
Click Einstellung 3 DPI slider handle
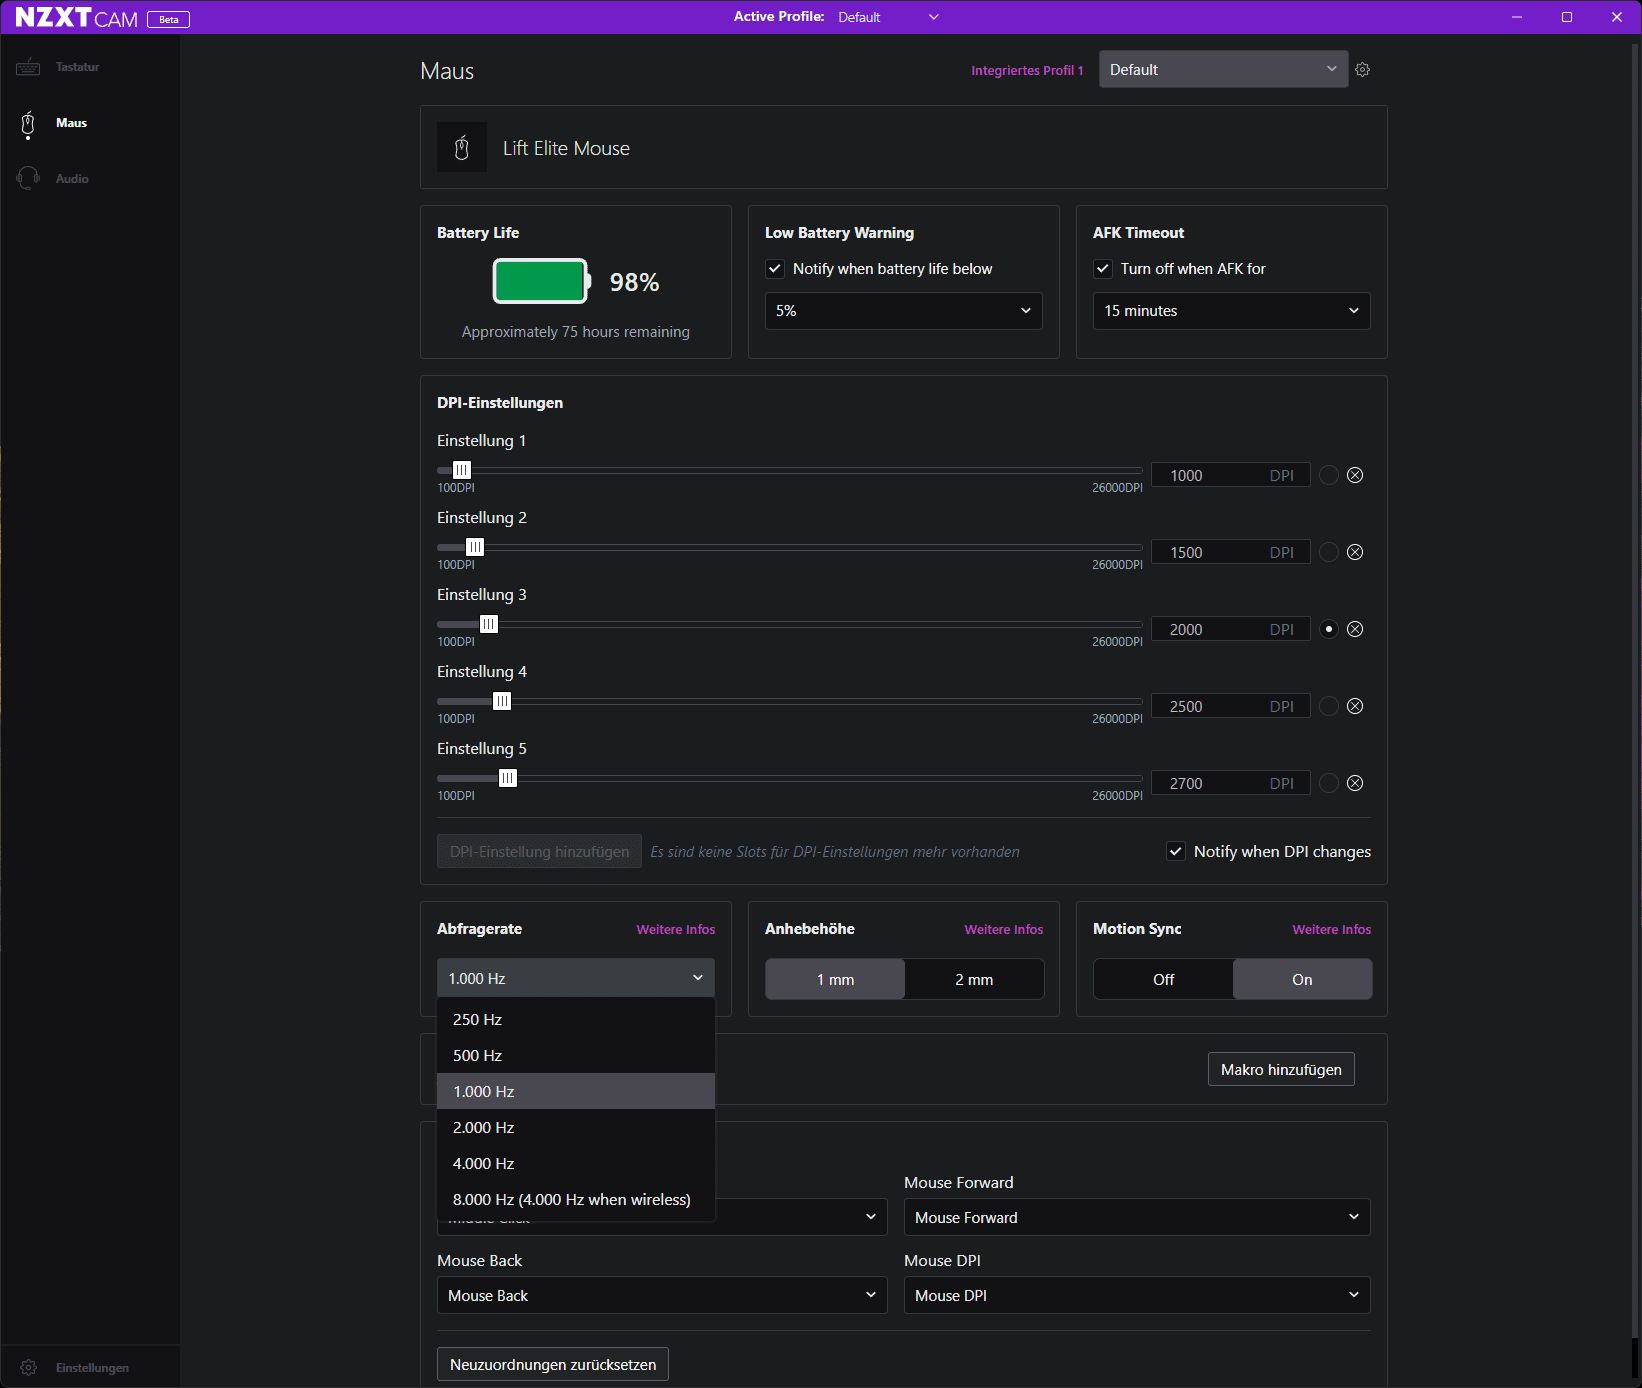(489, 624)
